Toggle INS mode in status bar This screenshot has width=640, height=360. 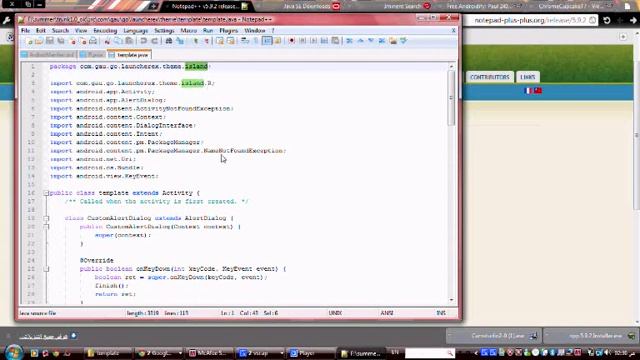pyautogui.click(x=441, y=313)
